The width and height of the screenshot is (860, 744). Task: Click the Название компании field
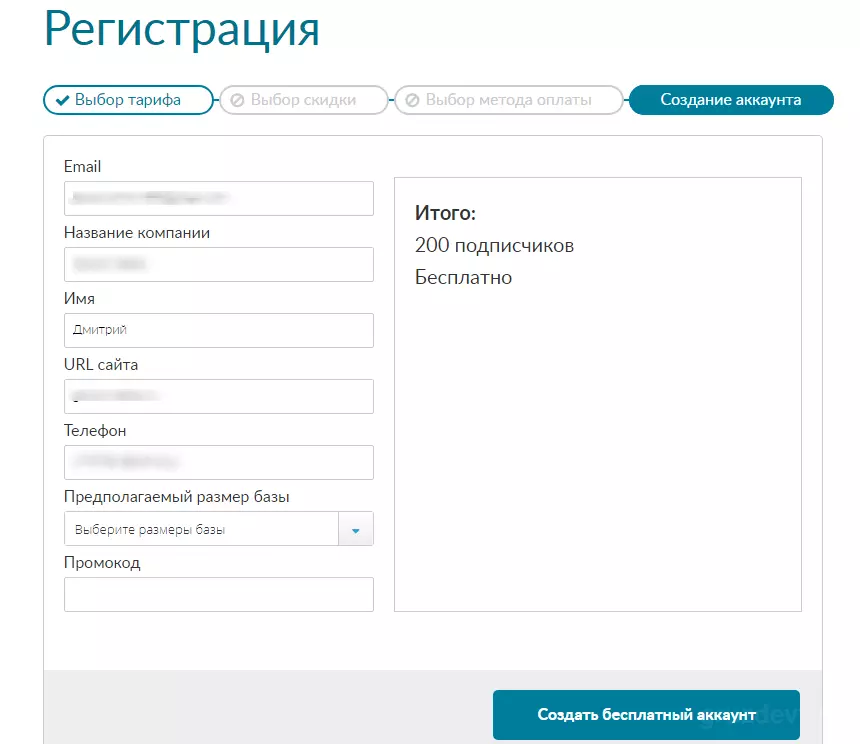[219, 264]
